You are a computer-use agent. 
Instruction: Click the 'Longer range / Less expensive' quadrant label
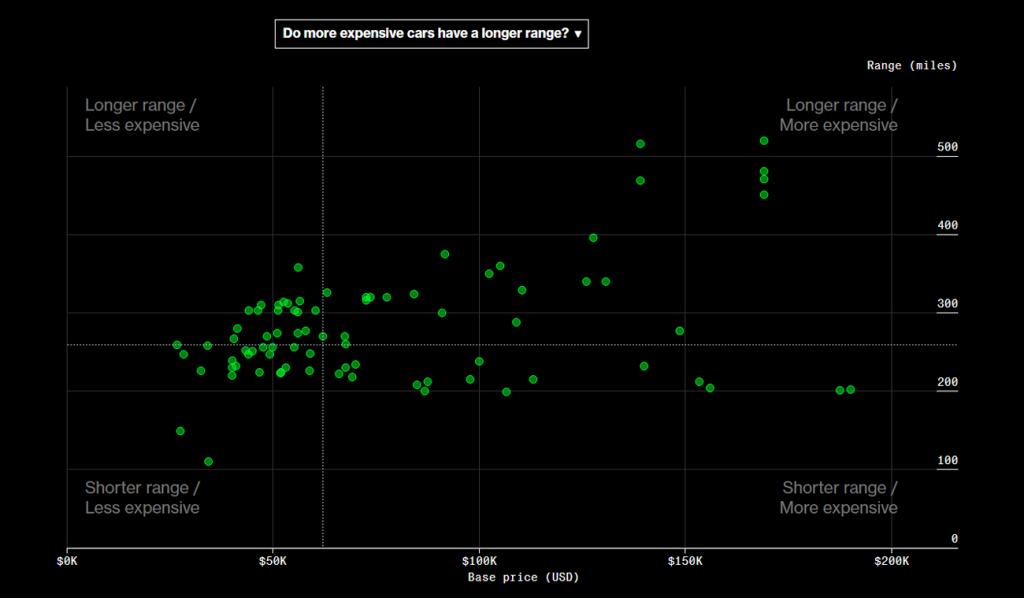coord(142,115)
